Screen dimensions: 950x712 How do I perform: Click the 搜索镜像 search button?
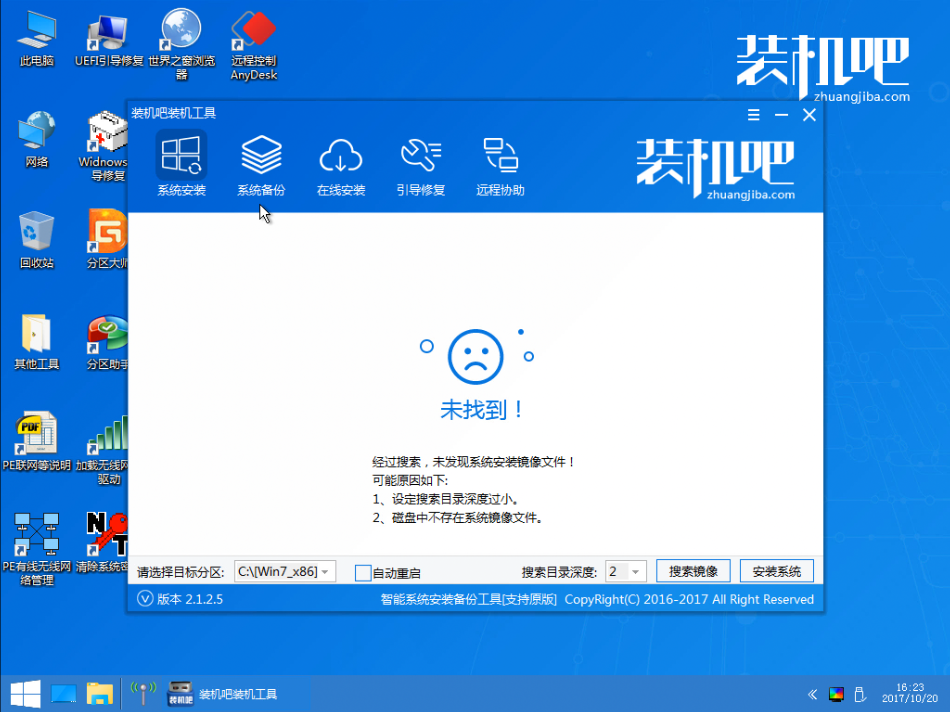692,570
